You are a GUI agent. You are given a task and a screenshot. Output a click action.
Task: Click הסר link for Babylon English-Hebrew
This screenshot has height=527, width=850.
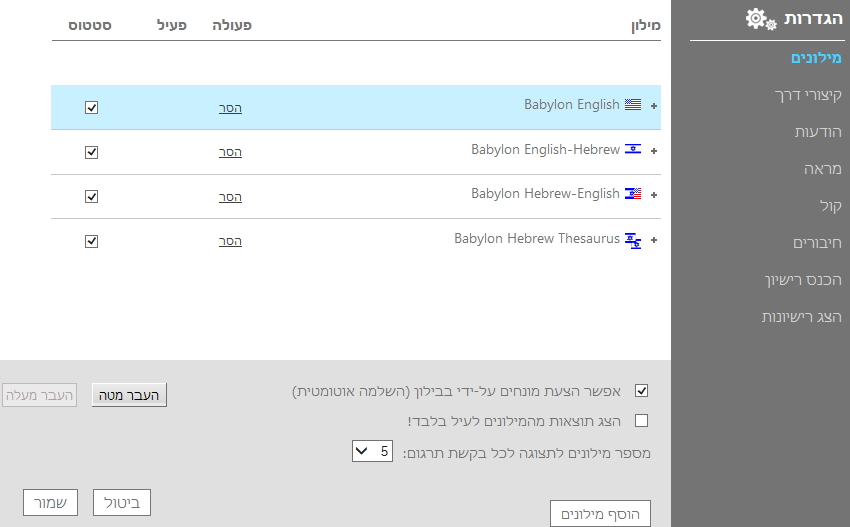point(230,152)
